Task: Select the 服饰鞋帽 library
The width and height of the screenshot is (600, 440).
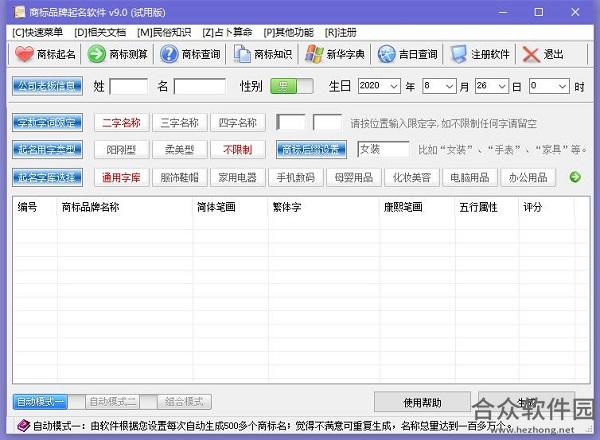Action: [179, 178]
